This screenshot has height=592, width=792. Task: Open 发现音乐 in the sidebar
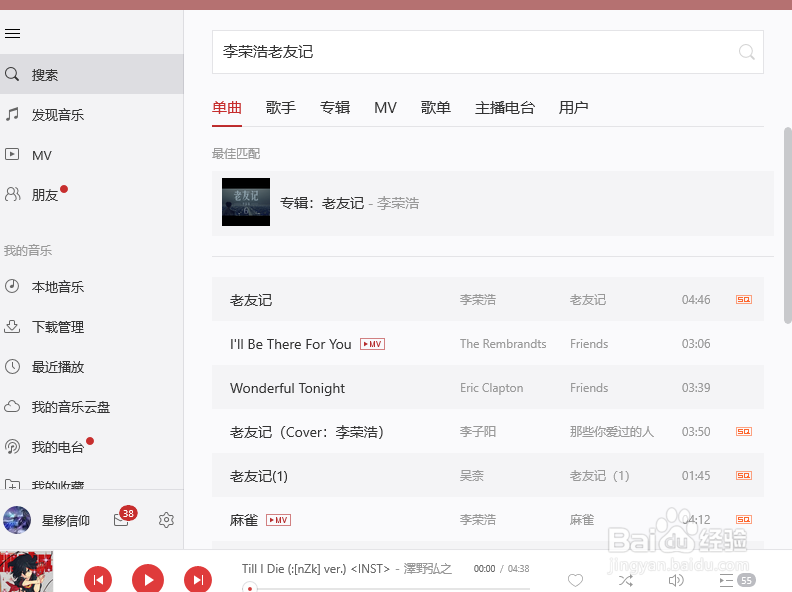click(x=91, y=115)
